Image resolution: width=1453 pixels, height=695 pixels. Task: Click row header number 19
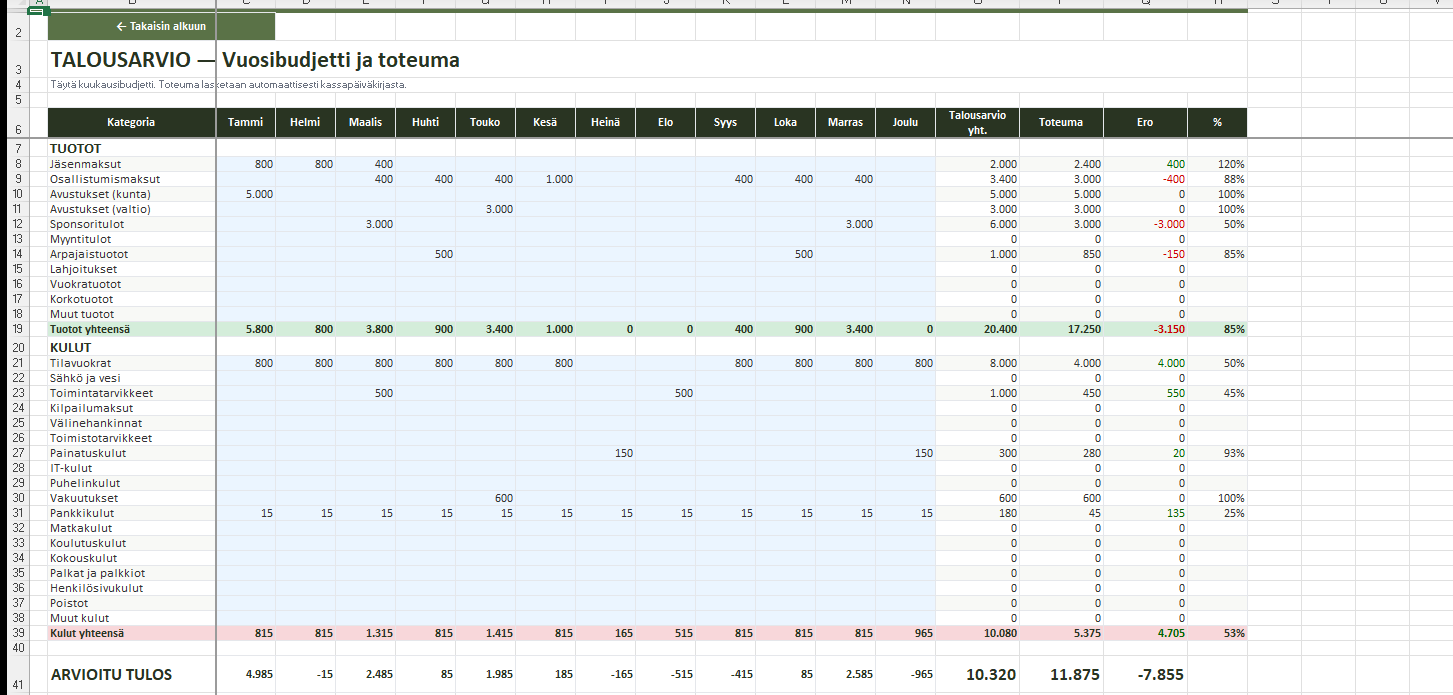coord(18,329)
